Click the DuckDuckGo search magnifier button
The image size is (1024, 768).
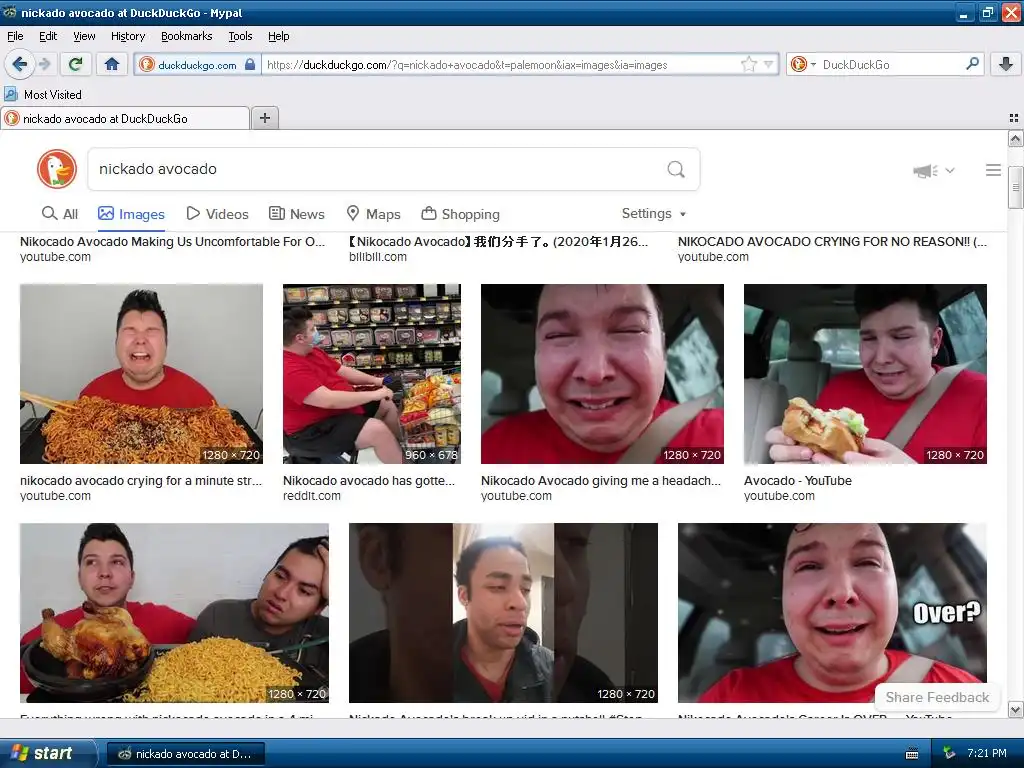(x=676, y=169)
